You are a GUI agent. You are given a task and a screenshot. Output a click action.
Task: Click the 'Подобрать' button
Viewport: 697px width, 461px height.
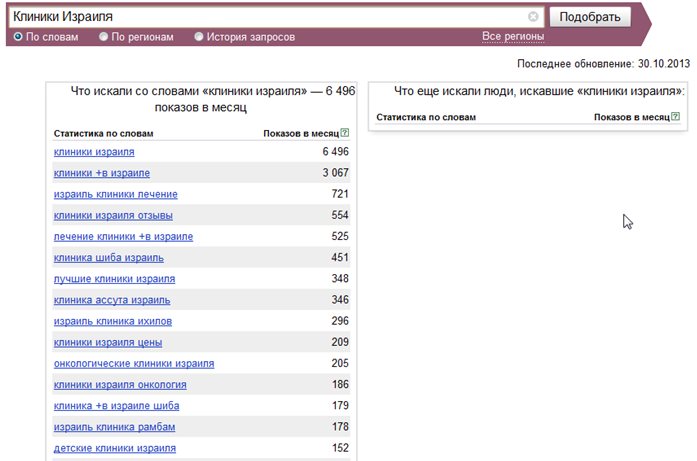tap(590, 17)
